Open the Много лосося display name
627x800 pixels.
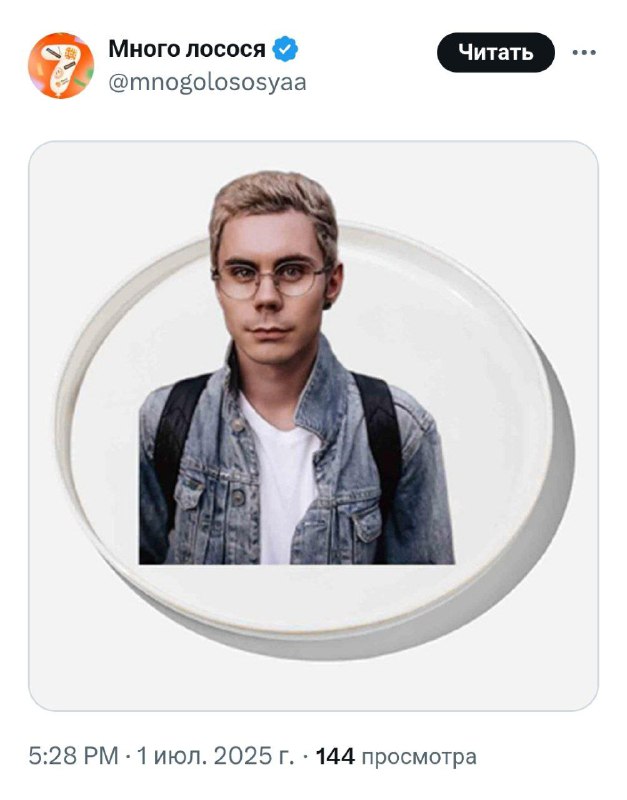click(187, 49)
